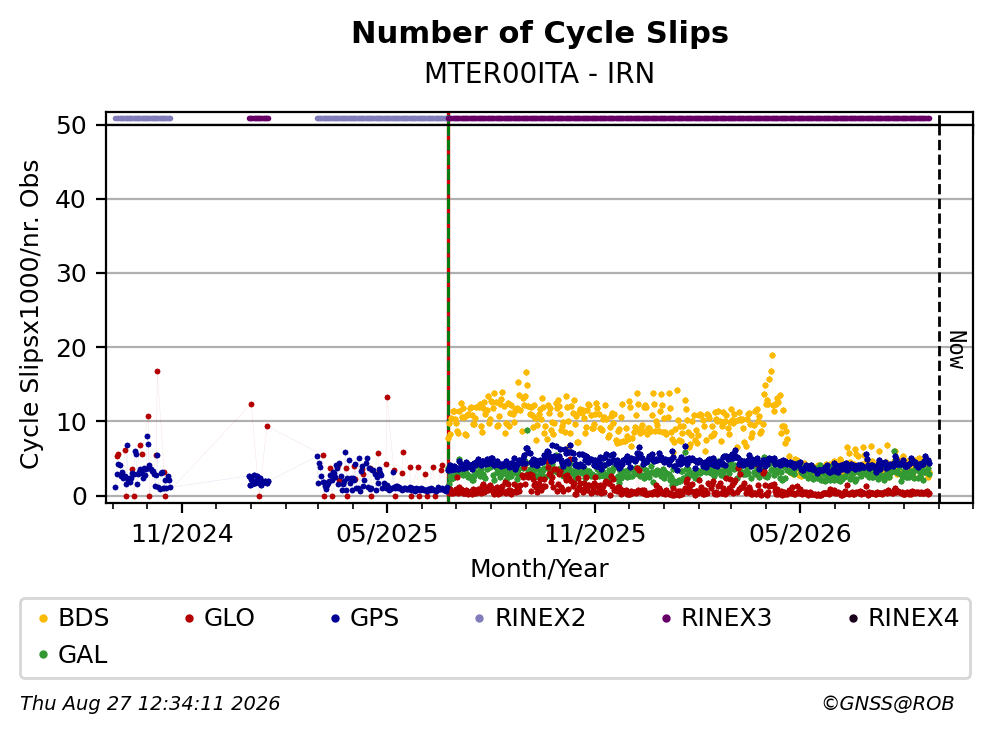Click the '©GNSS@ROB' credit text
This screenshot has height=734, width=993.
coord(888,704)
